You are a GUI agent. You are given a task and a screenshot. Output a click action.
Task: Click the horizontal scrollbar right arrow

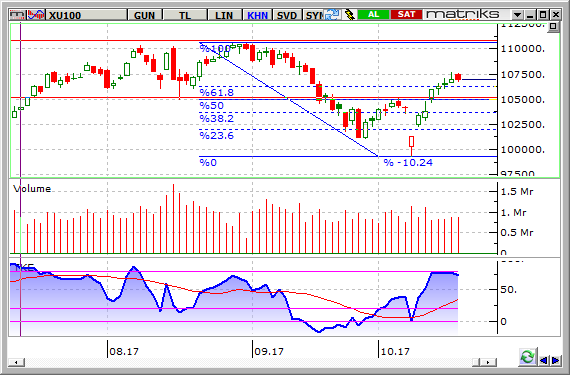(x=490, y=362)
